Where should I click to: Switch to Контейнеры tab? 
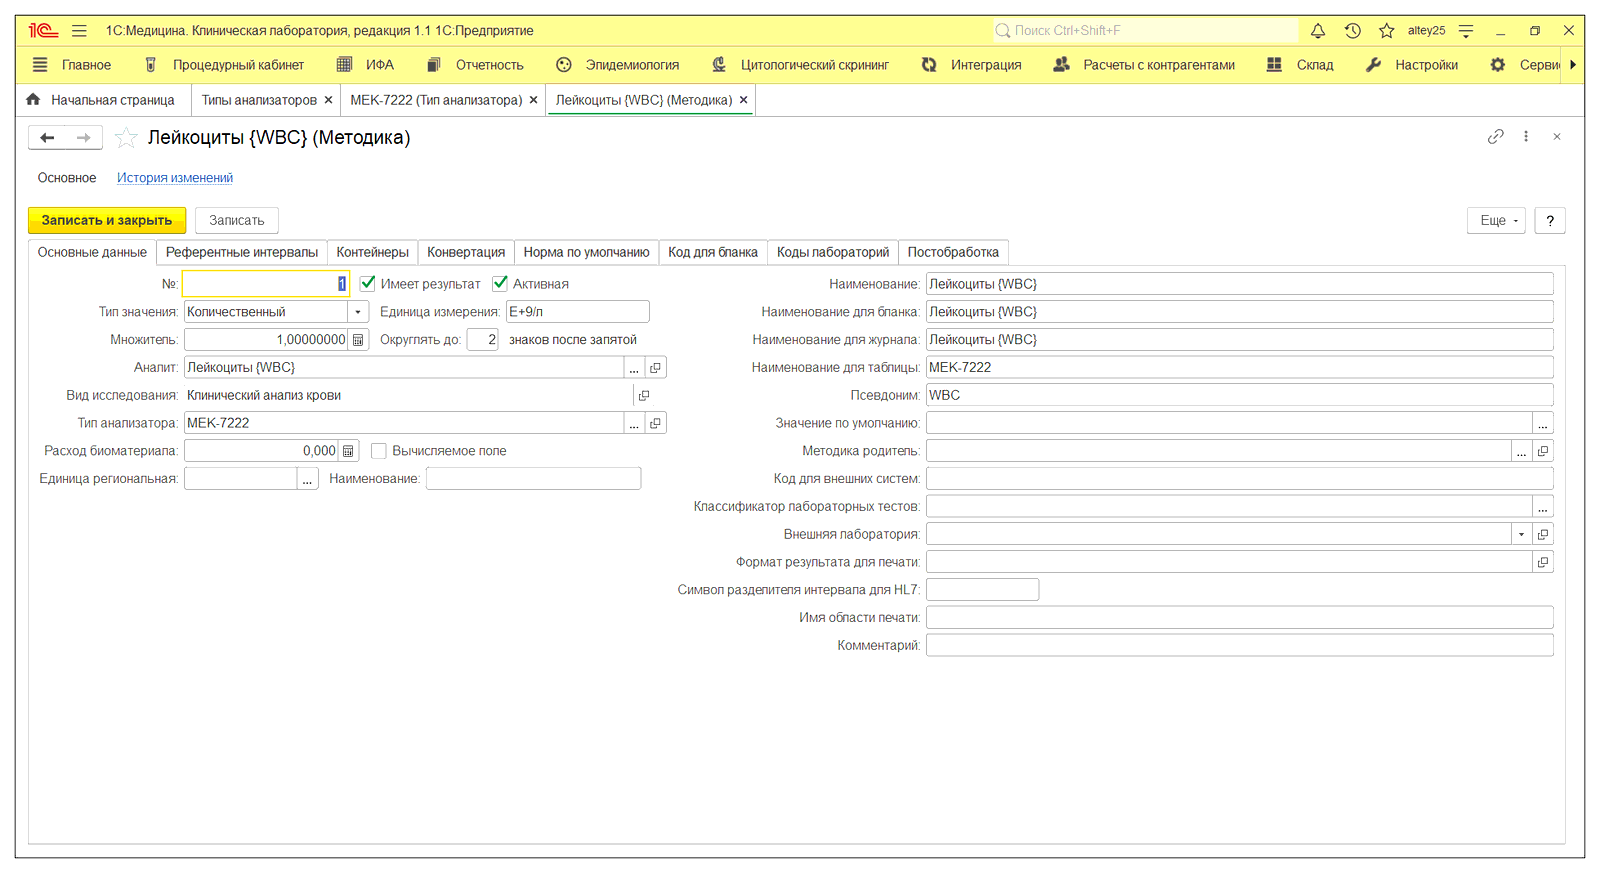(x=372, y=253)
